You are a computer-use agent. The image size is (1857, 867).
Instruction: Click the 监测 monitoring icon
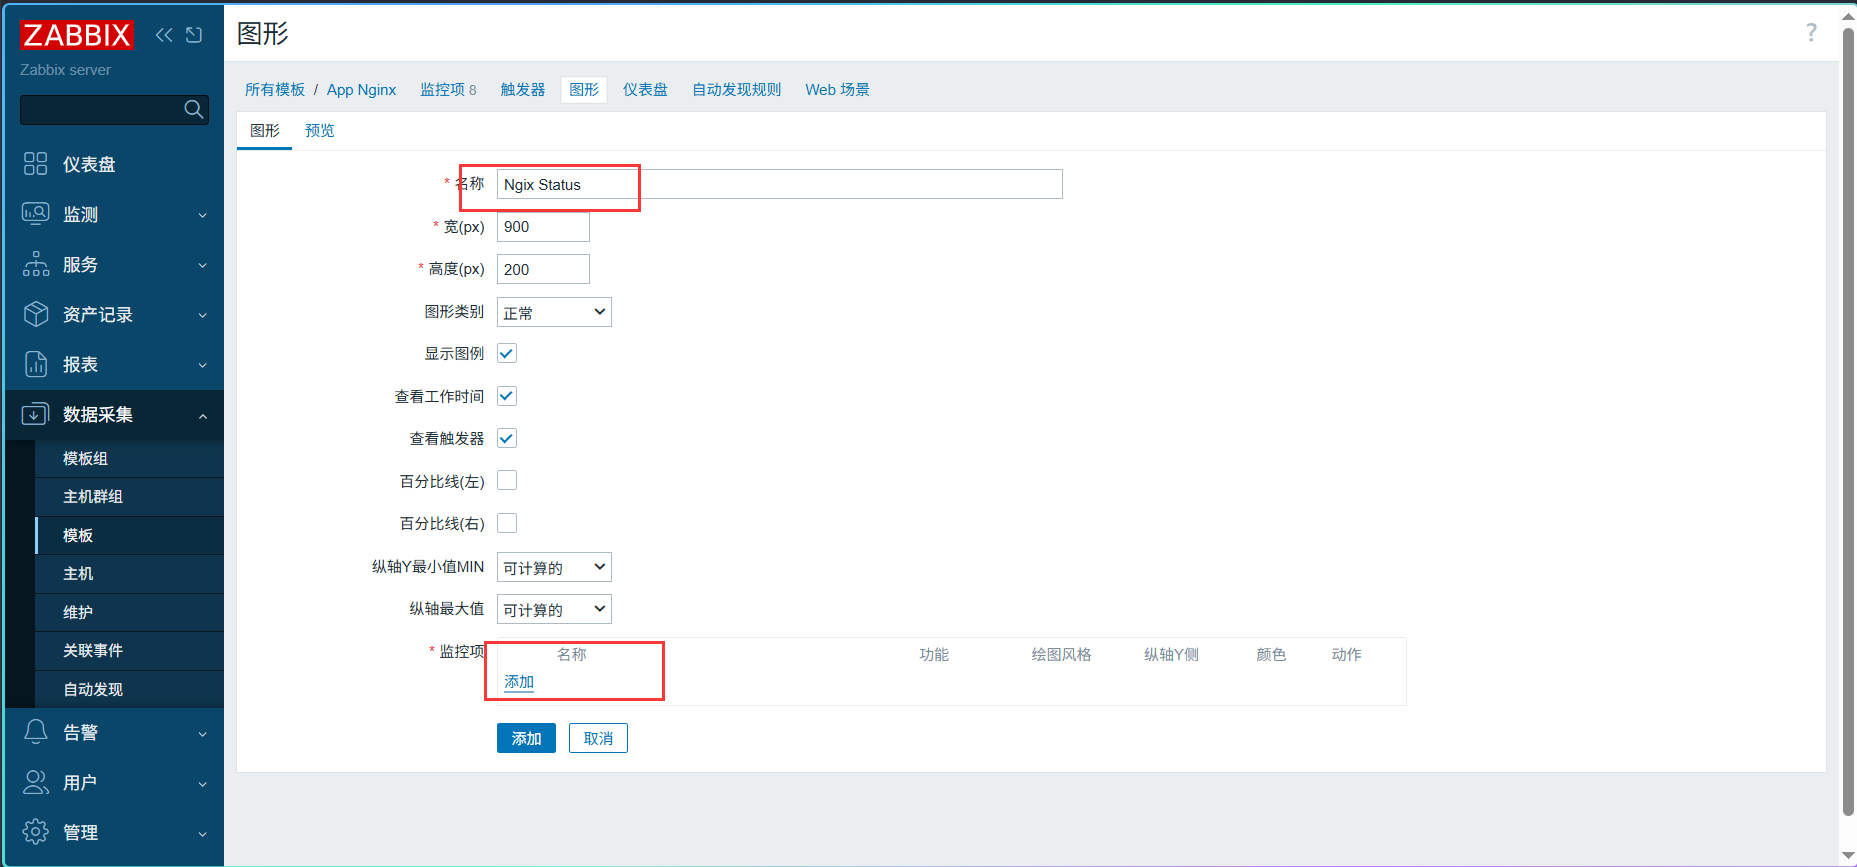point(36,214)
